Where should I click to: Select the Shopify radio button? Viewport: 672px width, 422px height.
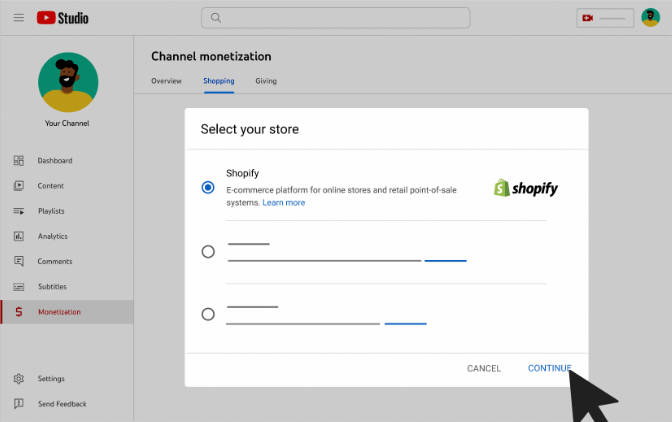pos(208,188)
